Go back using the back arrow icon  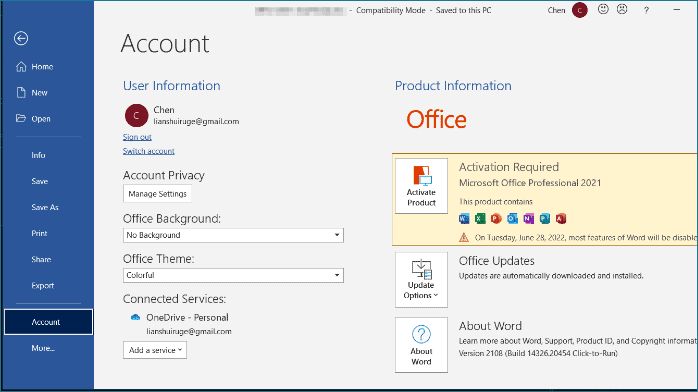click(x=21, y=39)
